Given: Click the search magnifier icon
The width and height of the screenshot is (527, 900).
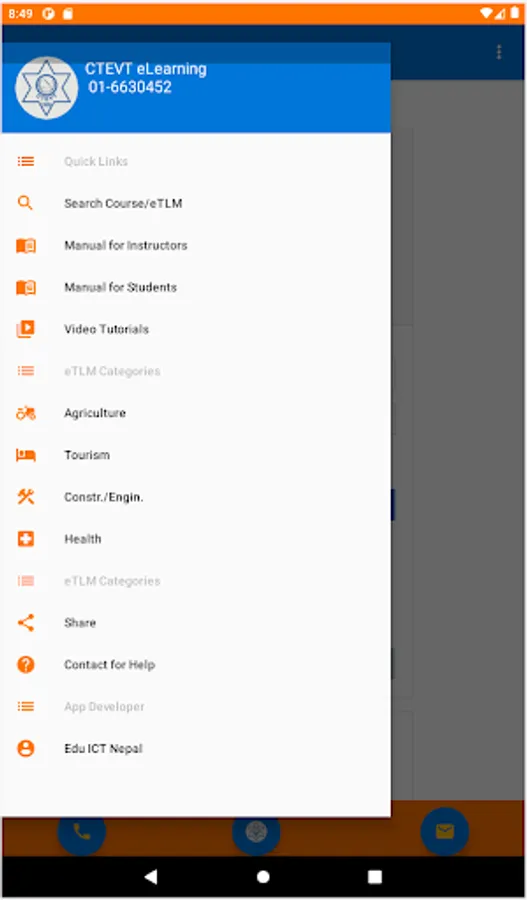Looking at the screenshot, I should tap(25, 203).
